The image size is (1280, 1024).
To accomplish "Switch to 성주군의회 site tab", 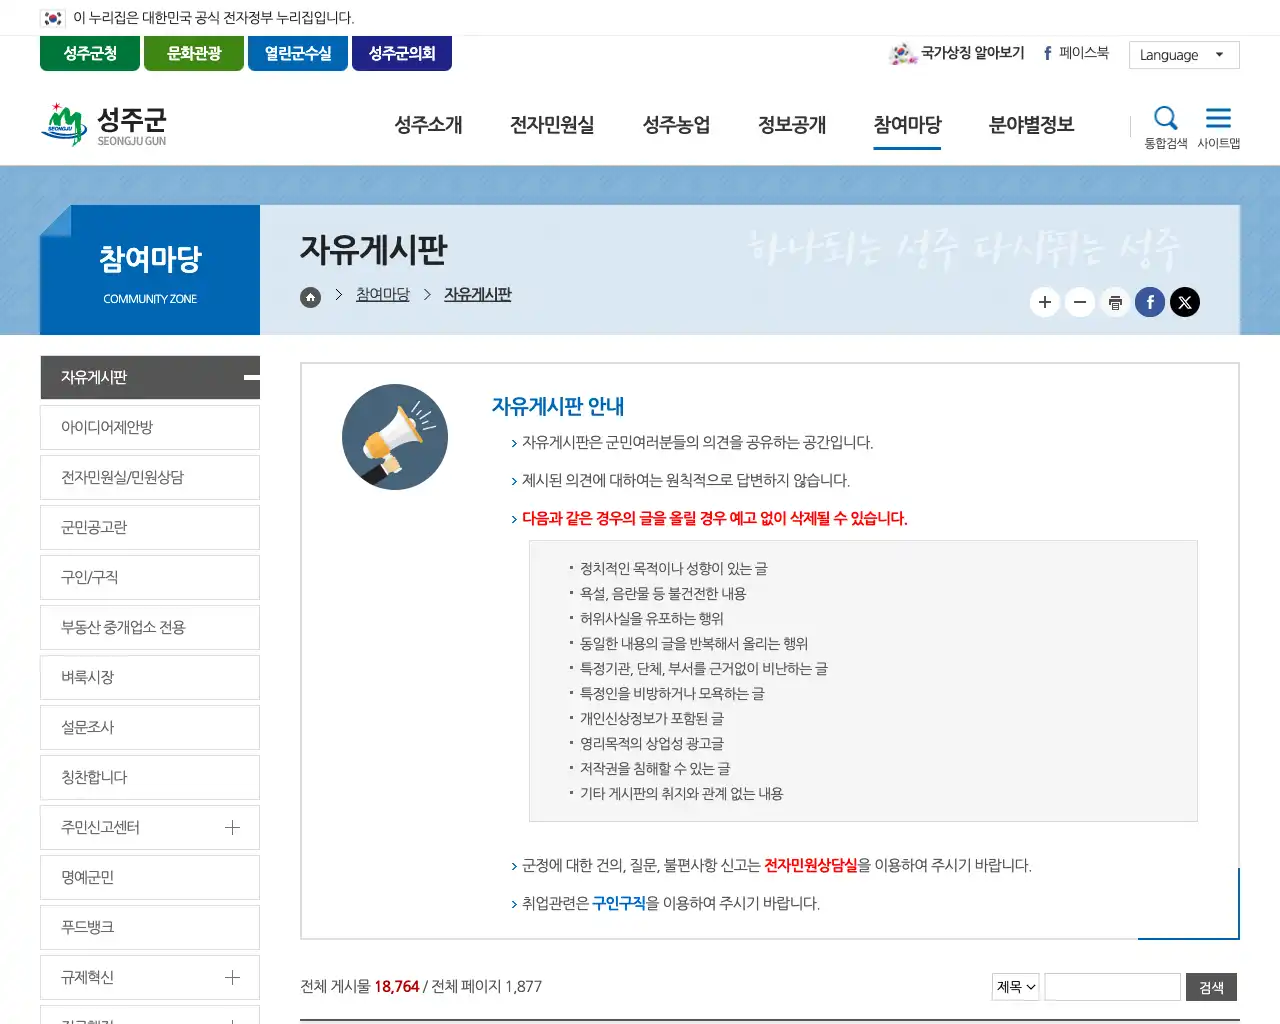I will (402, 53).
